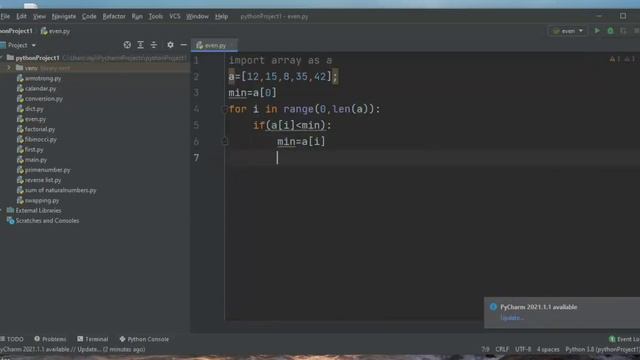Click the code line a=[12,15,8,35,42];
The height and width of the screenshot is (360, 640).
coord(283,76)
